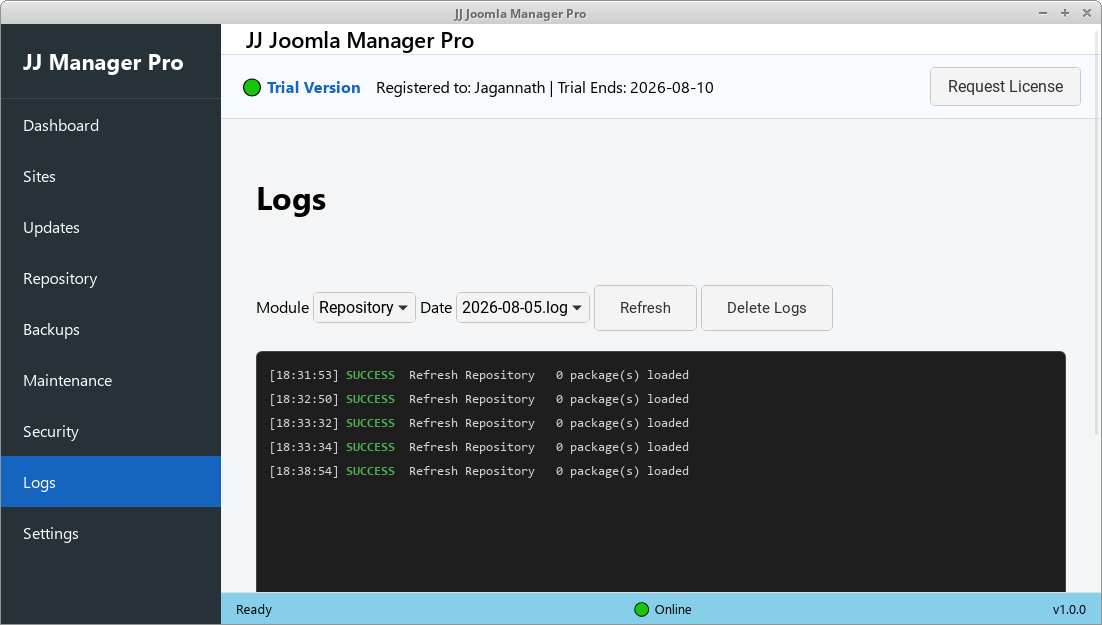Viewport: 1102px width, 625px height.
Task: Click the Online label in status bar
Action: tap(673, 610)
